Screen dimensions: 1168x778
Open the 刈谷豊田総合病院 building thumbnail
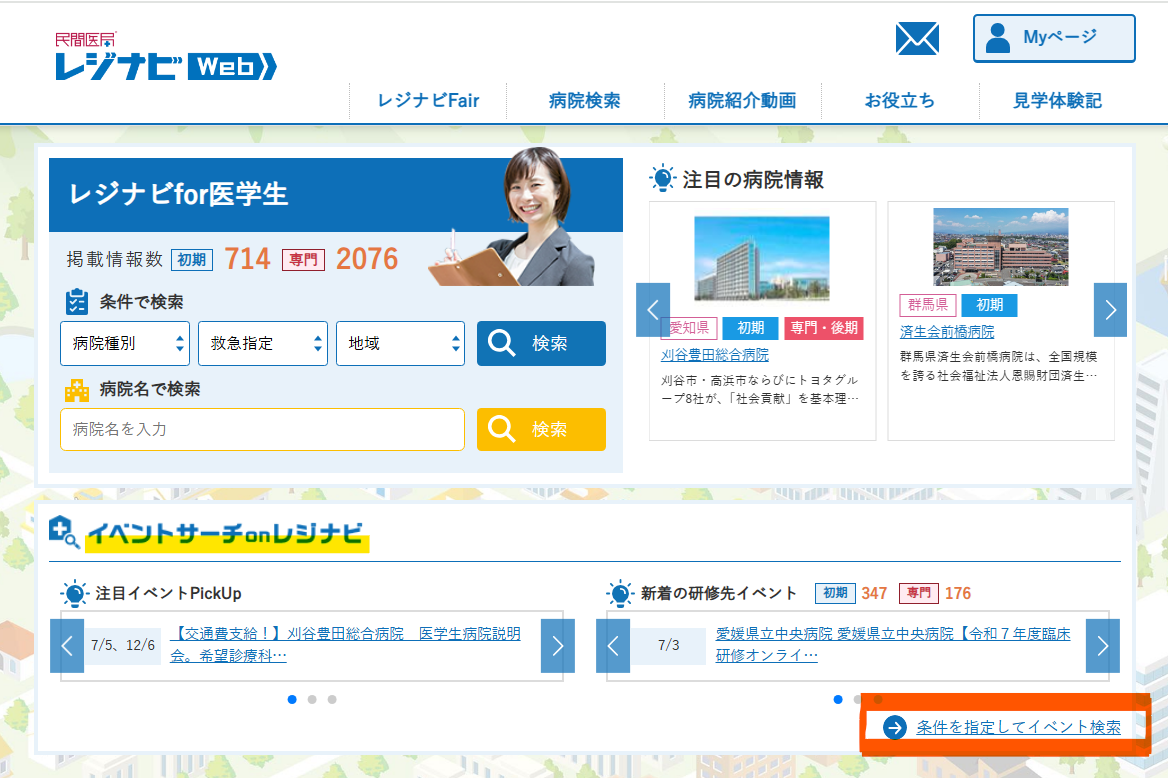point(762,258)
